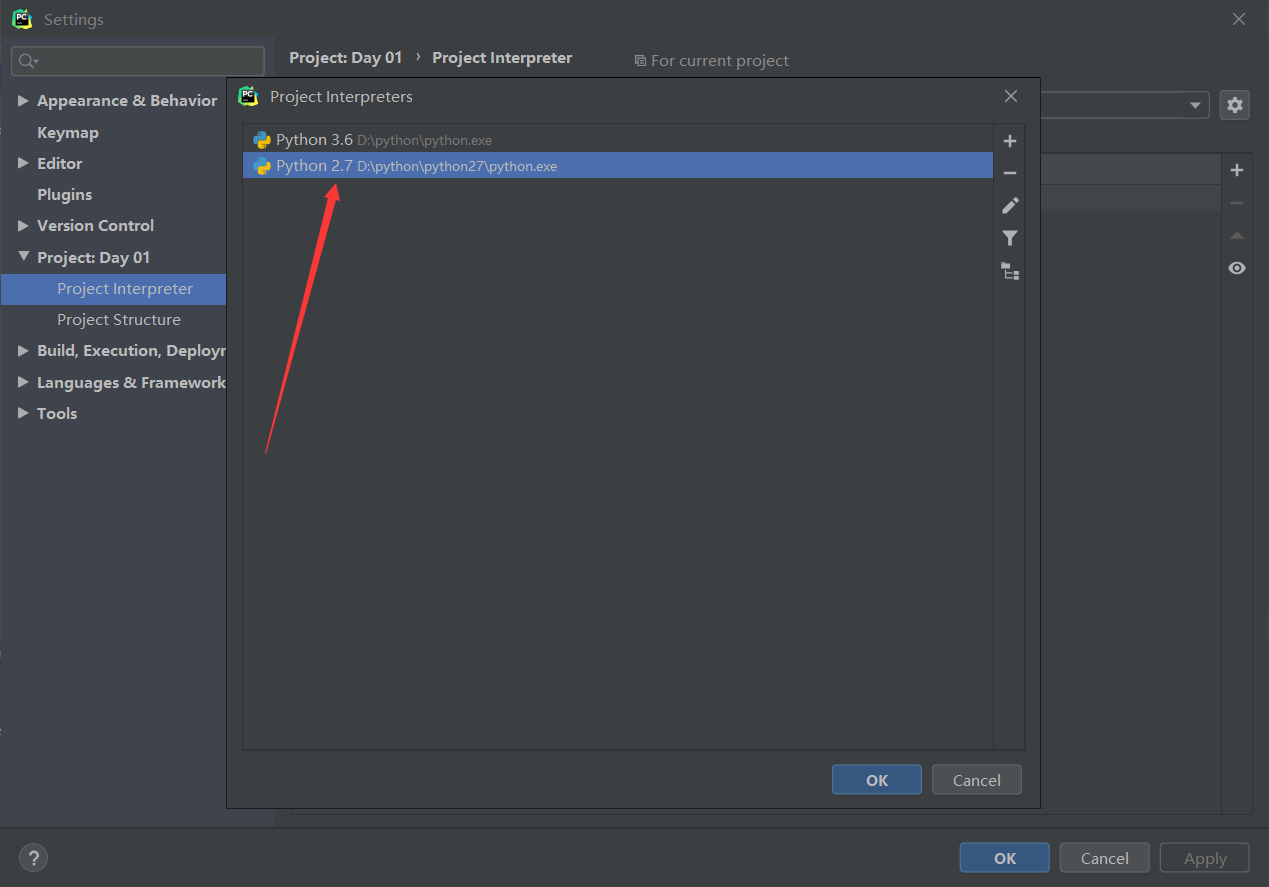Edit the selected interpreter with pencil icon
This screenshot has height=887, width=1269.
click(x=1010, y=205)
